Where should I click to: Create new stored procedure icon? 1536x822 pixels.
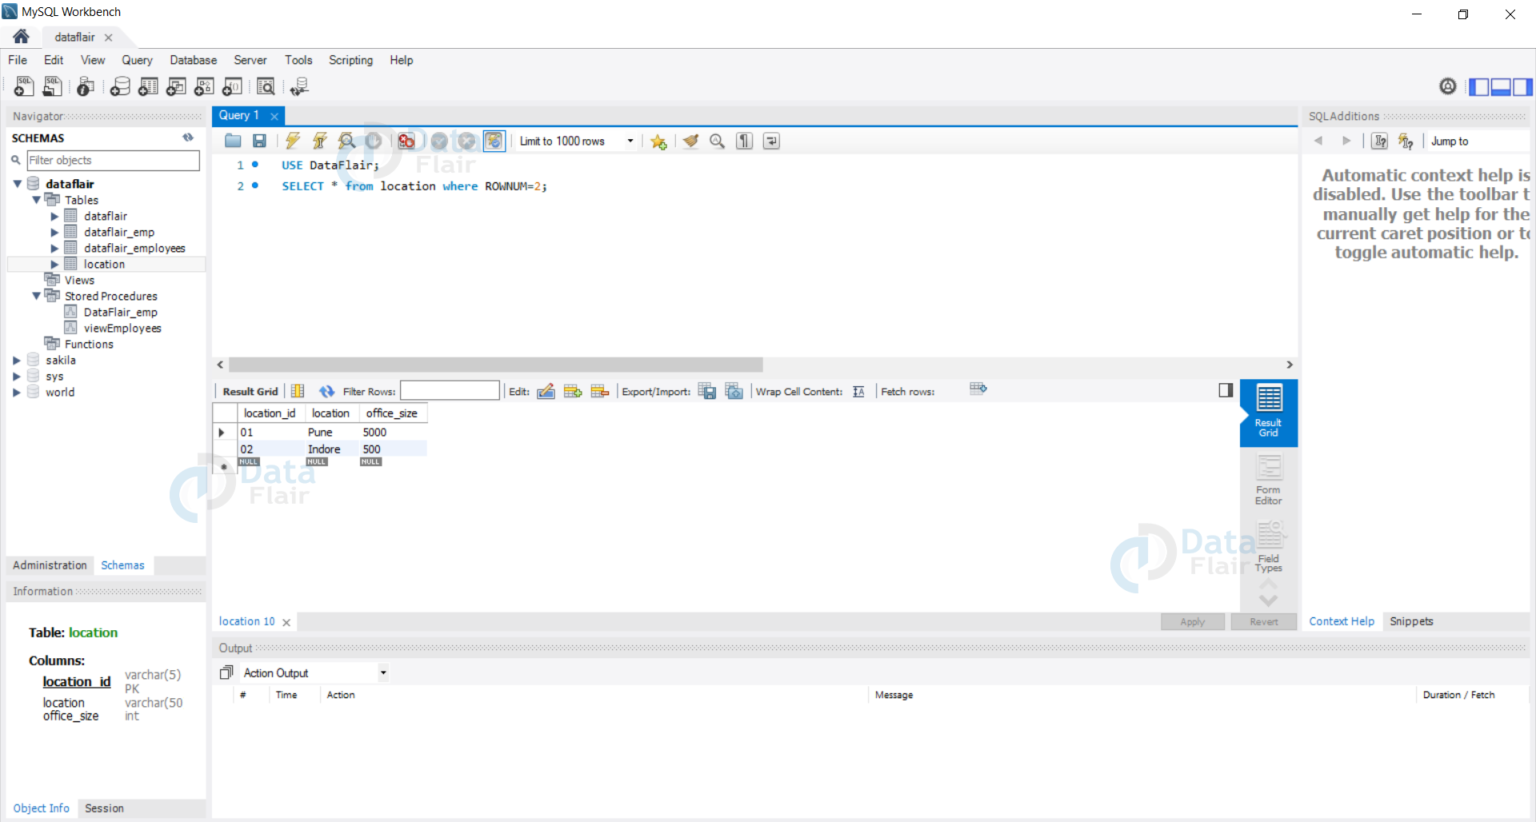(x=204, y=87)
